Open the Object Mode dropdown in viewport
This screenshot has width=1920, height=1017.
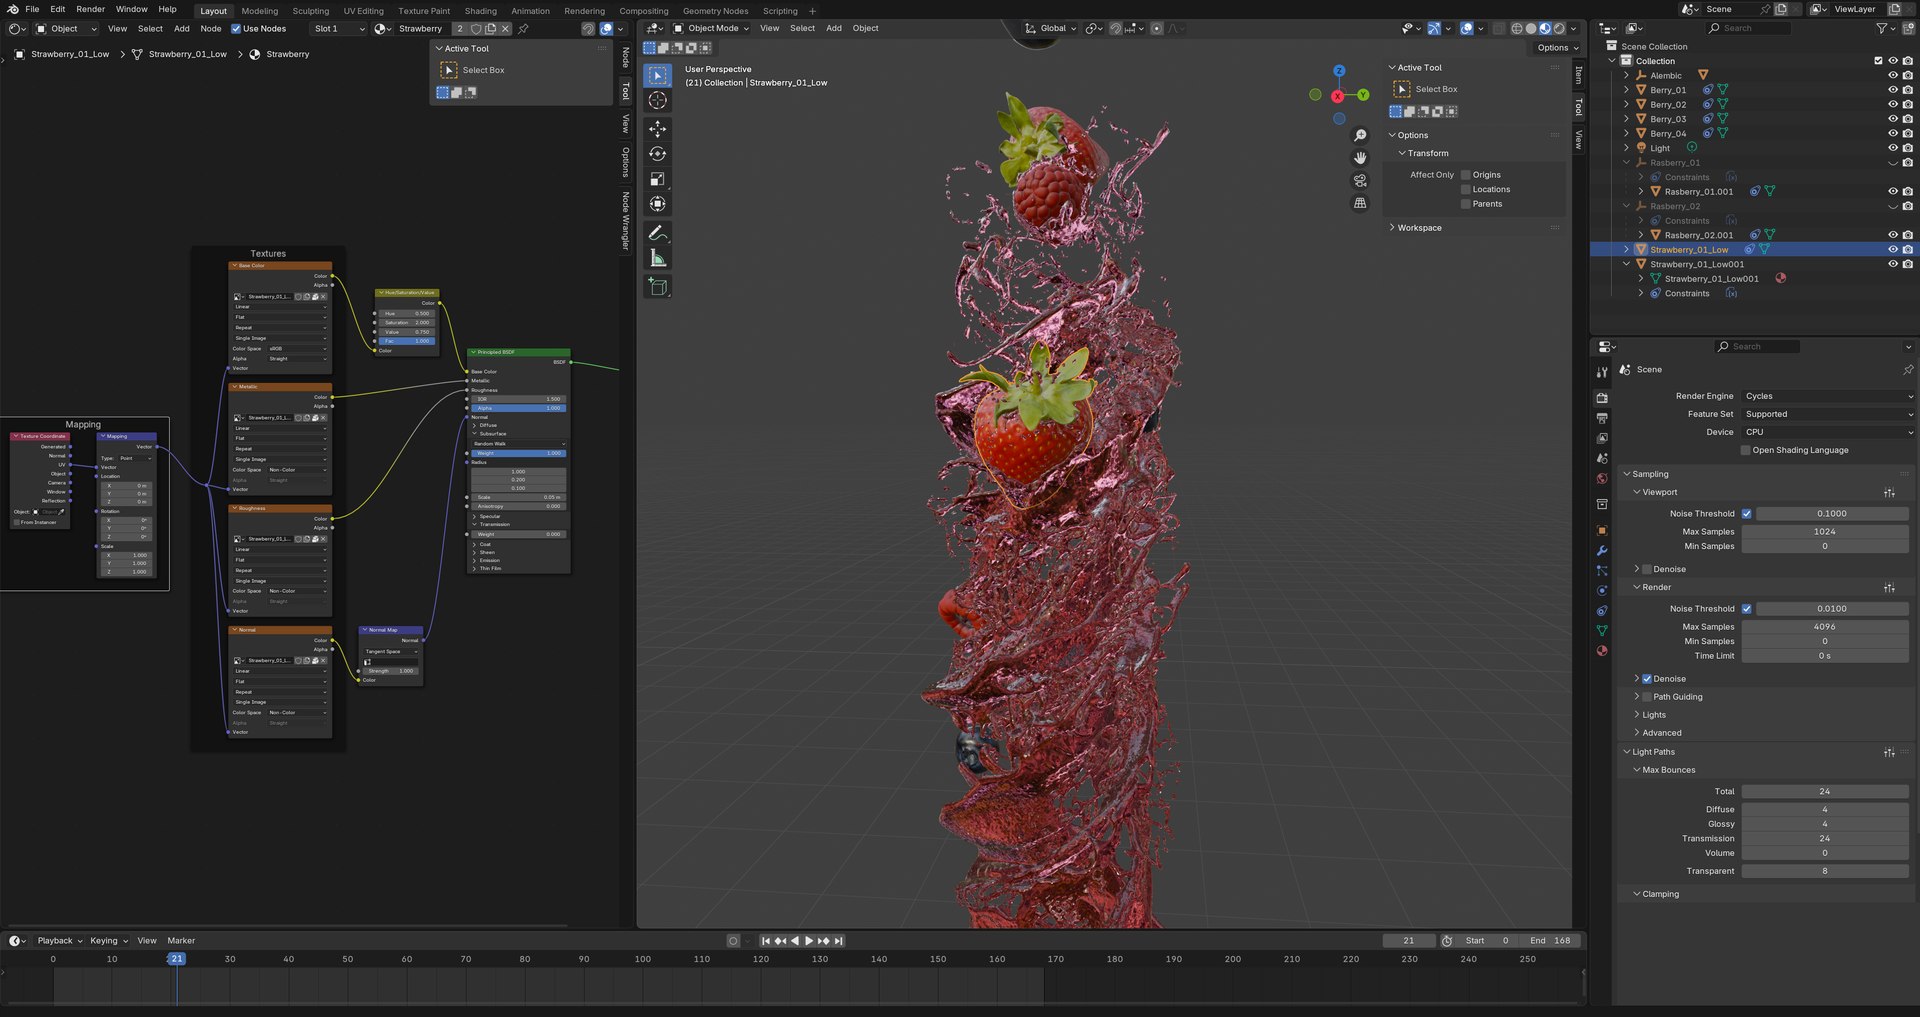(711, 29)
